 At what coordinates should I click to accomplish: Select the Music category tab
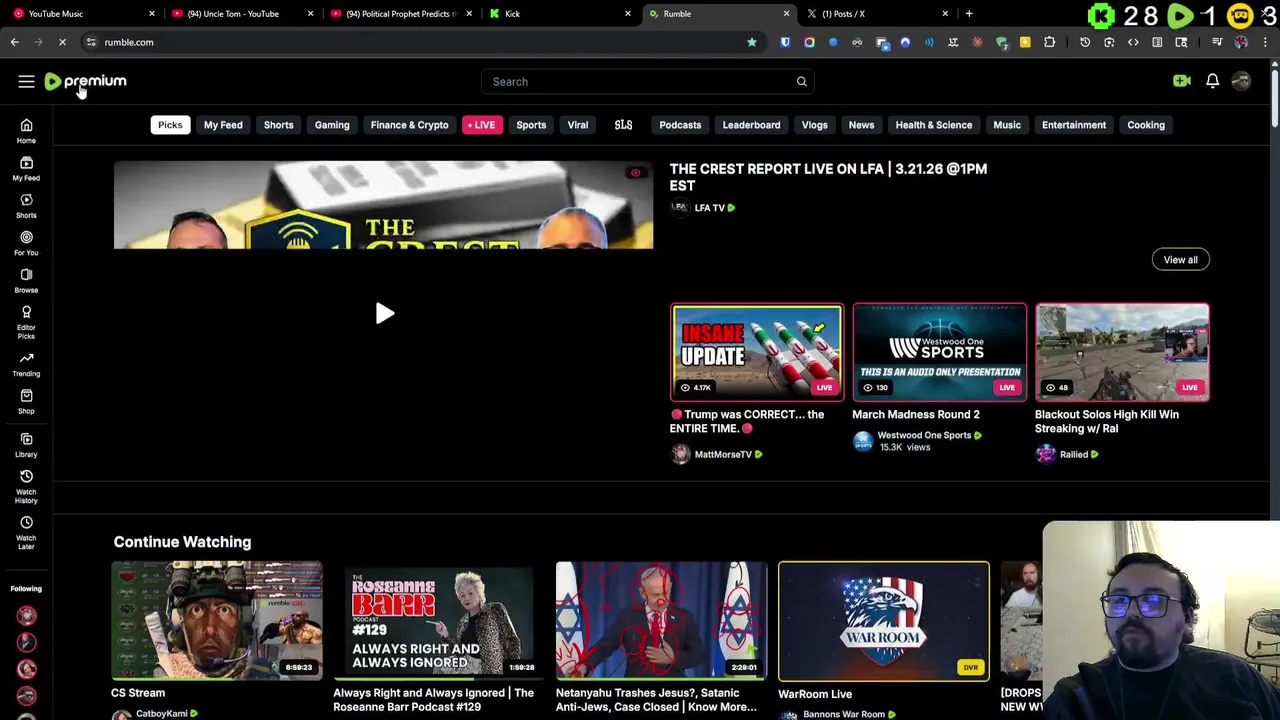pyautogui.click(x=1007, y=125)
